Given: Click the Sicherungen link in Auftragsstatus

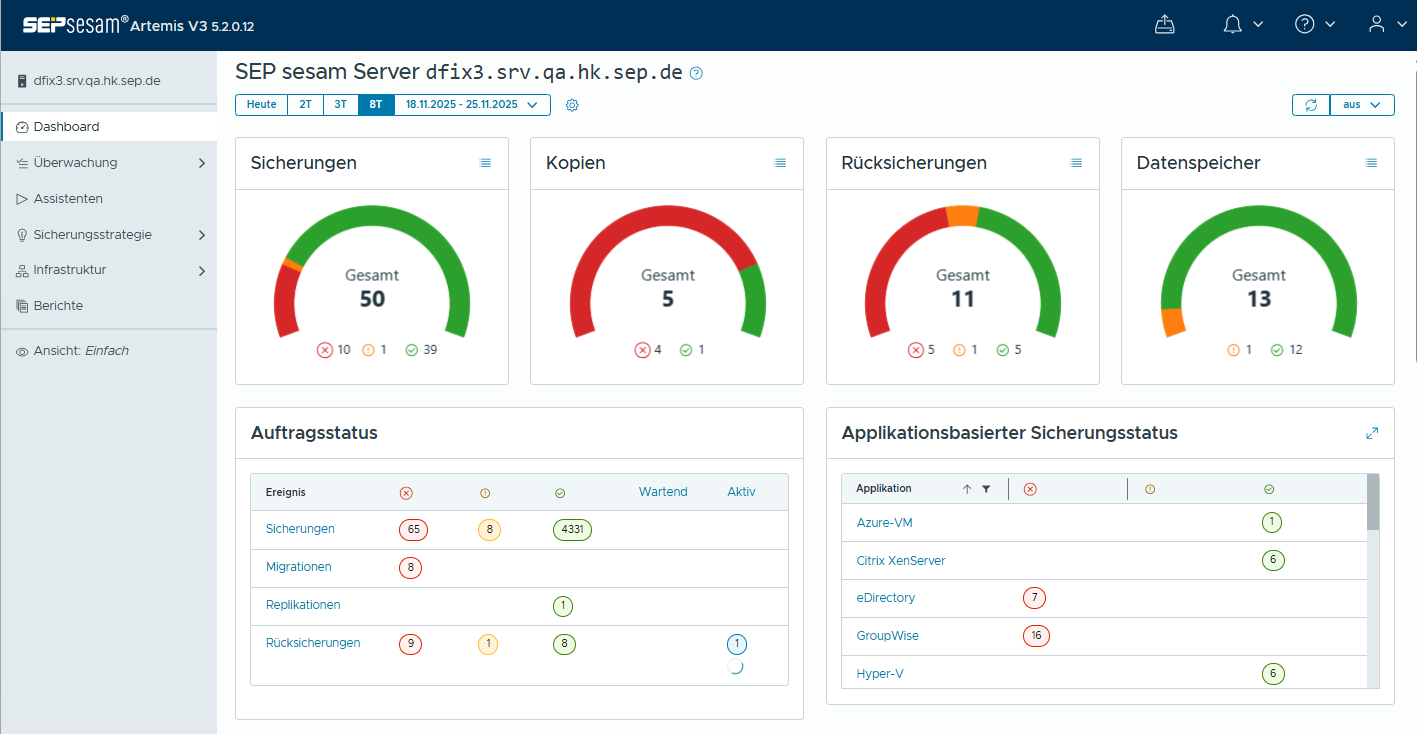Looking at the screenshot, I should (x=300, y=530).
